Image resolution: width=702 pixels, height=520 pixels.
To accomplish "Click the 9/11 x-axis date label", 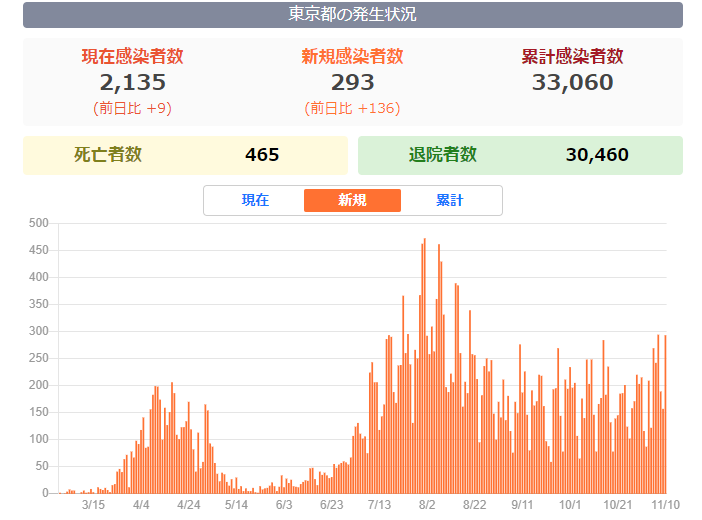I will pyautogui.click(x=522, y=505).
